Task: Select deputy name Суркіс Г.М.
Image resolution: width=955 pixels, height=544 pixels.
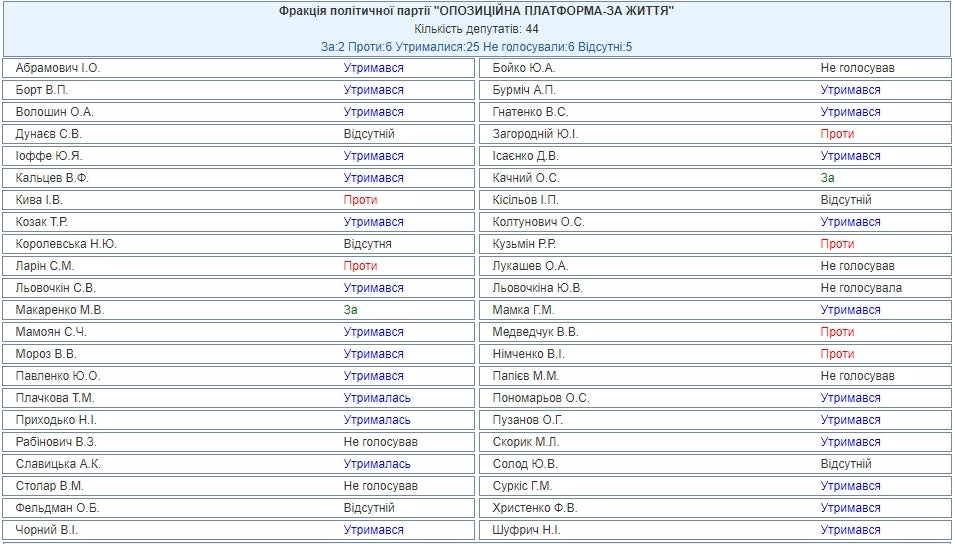Action: [522, 486]
